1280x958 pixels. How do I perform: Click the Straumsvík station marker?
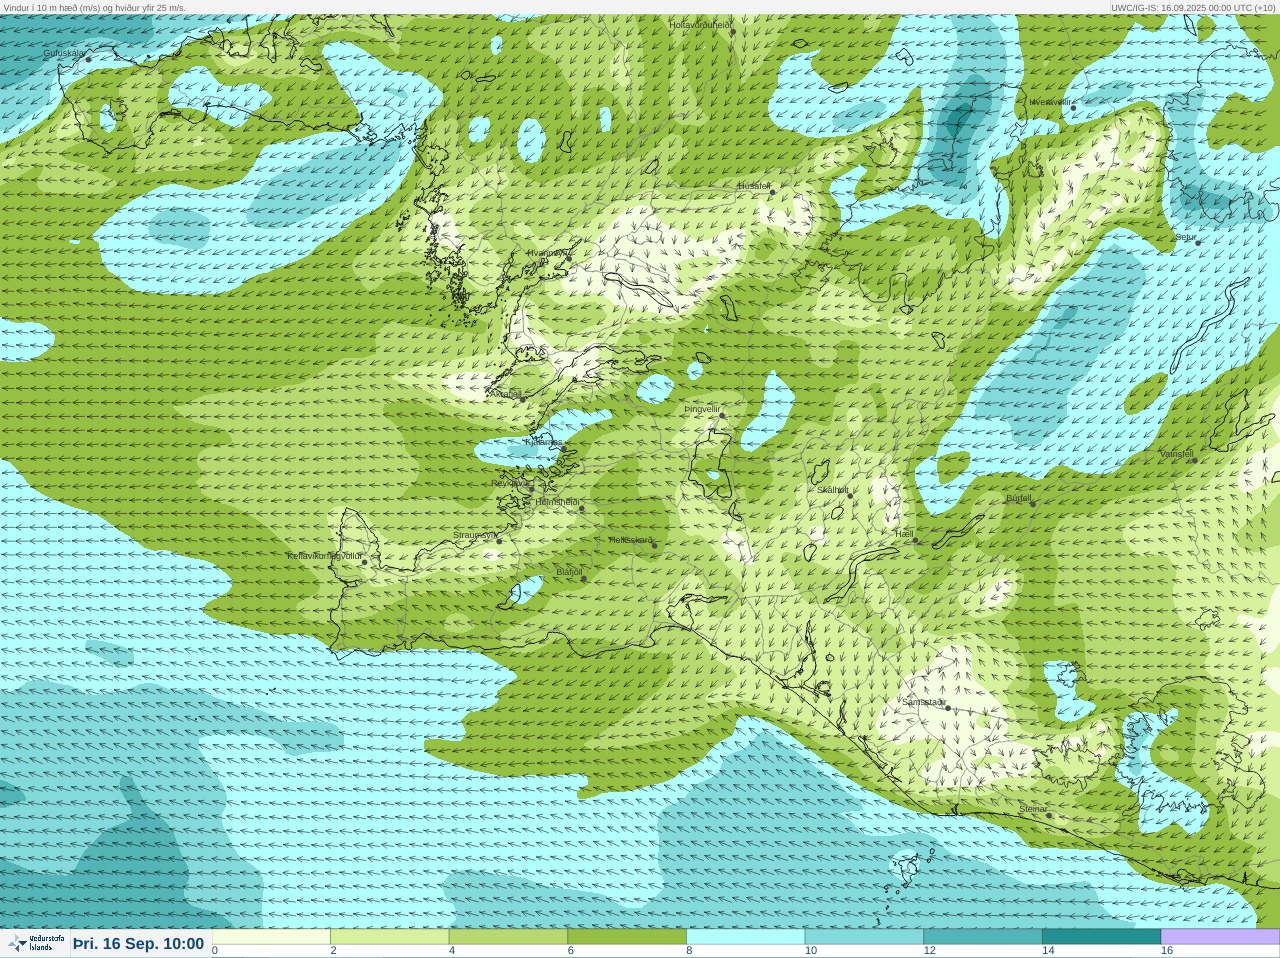pos(498,541)
